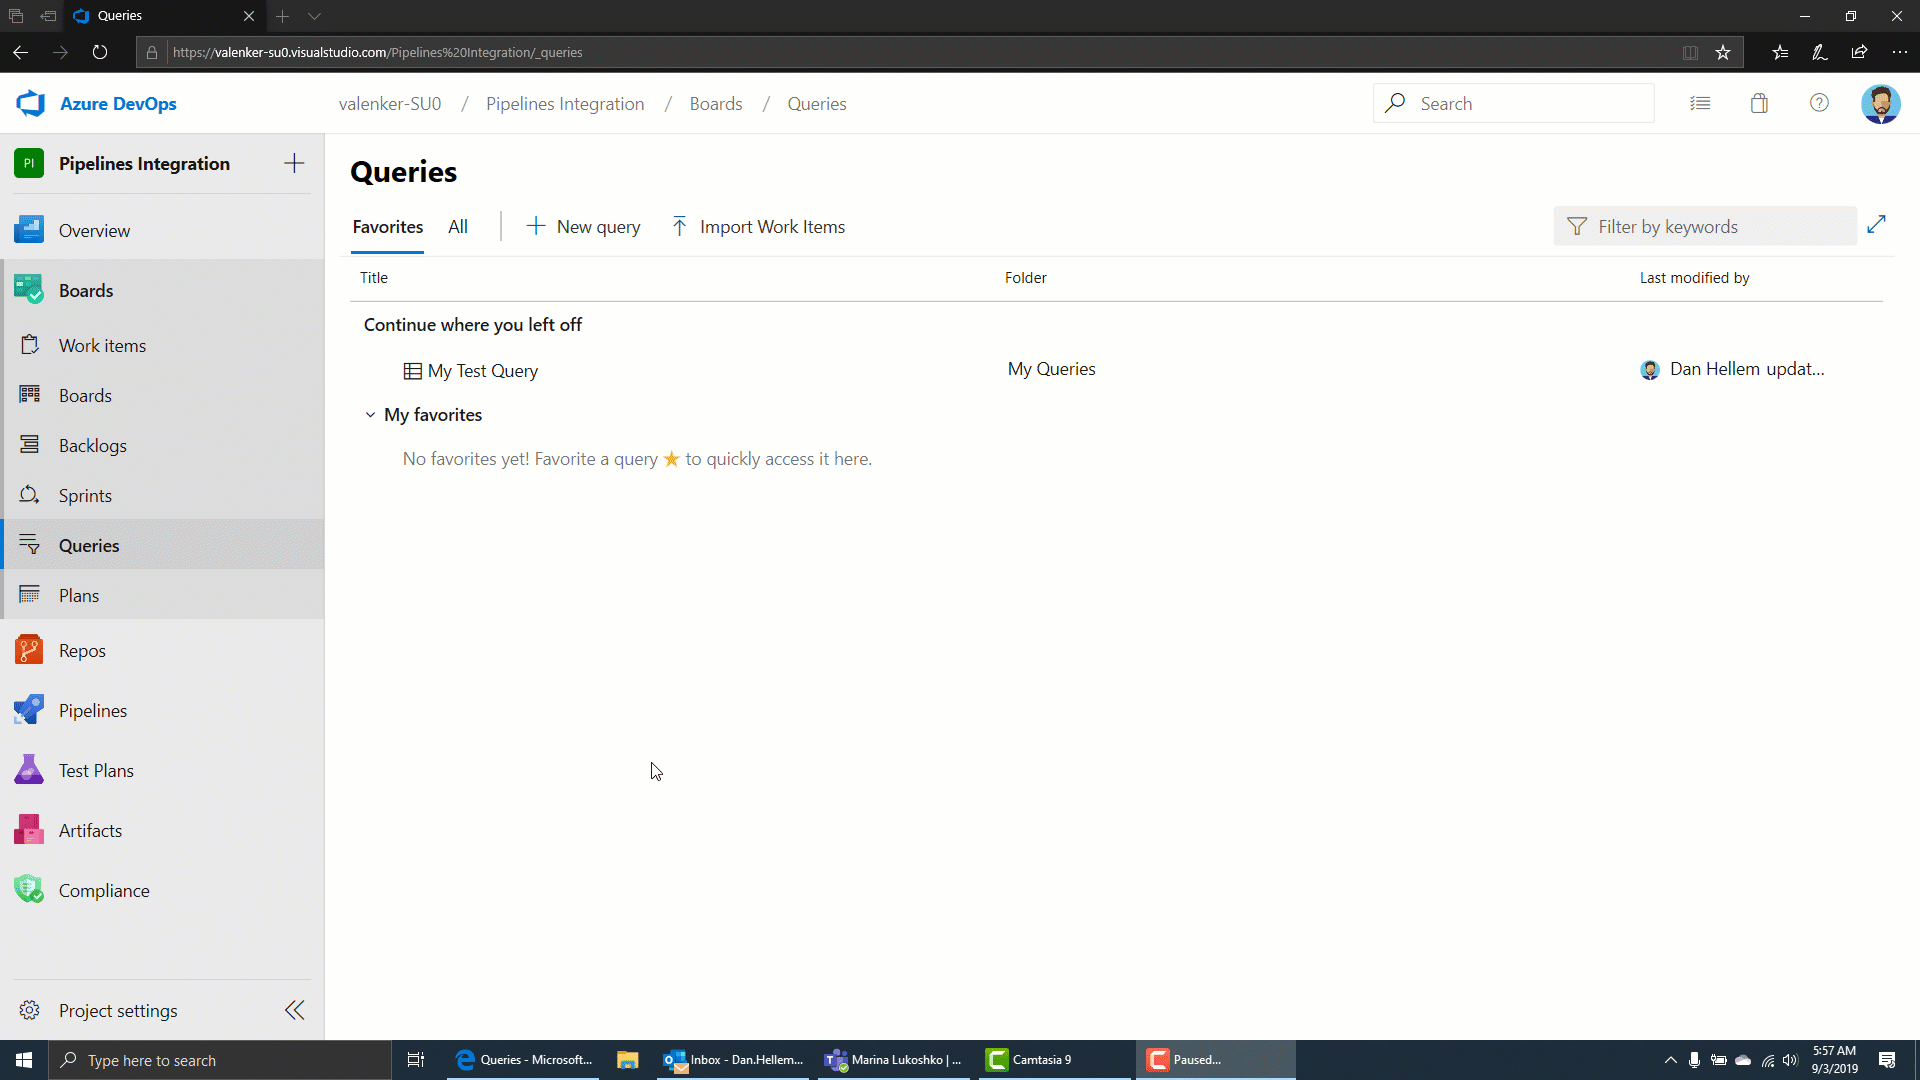
Task: Click New query button
Action: (x=583, y=225)
